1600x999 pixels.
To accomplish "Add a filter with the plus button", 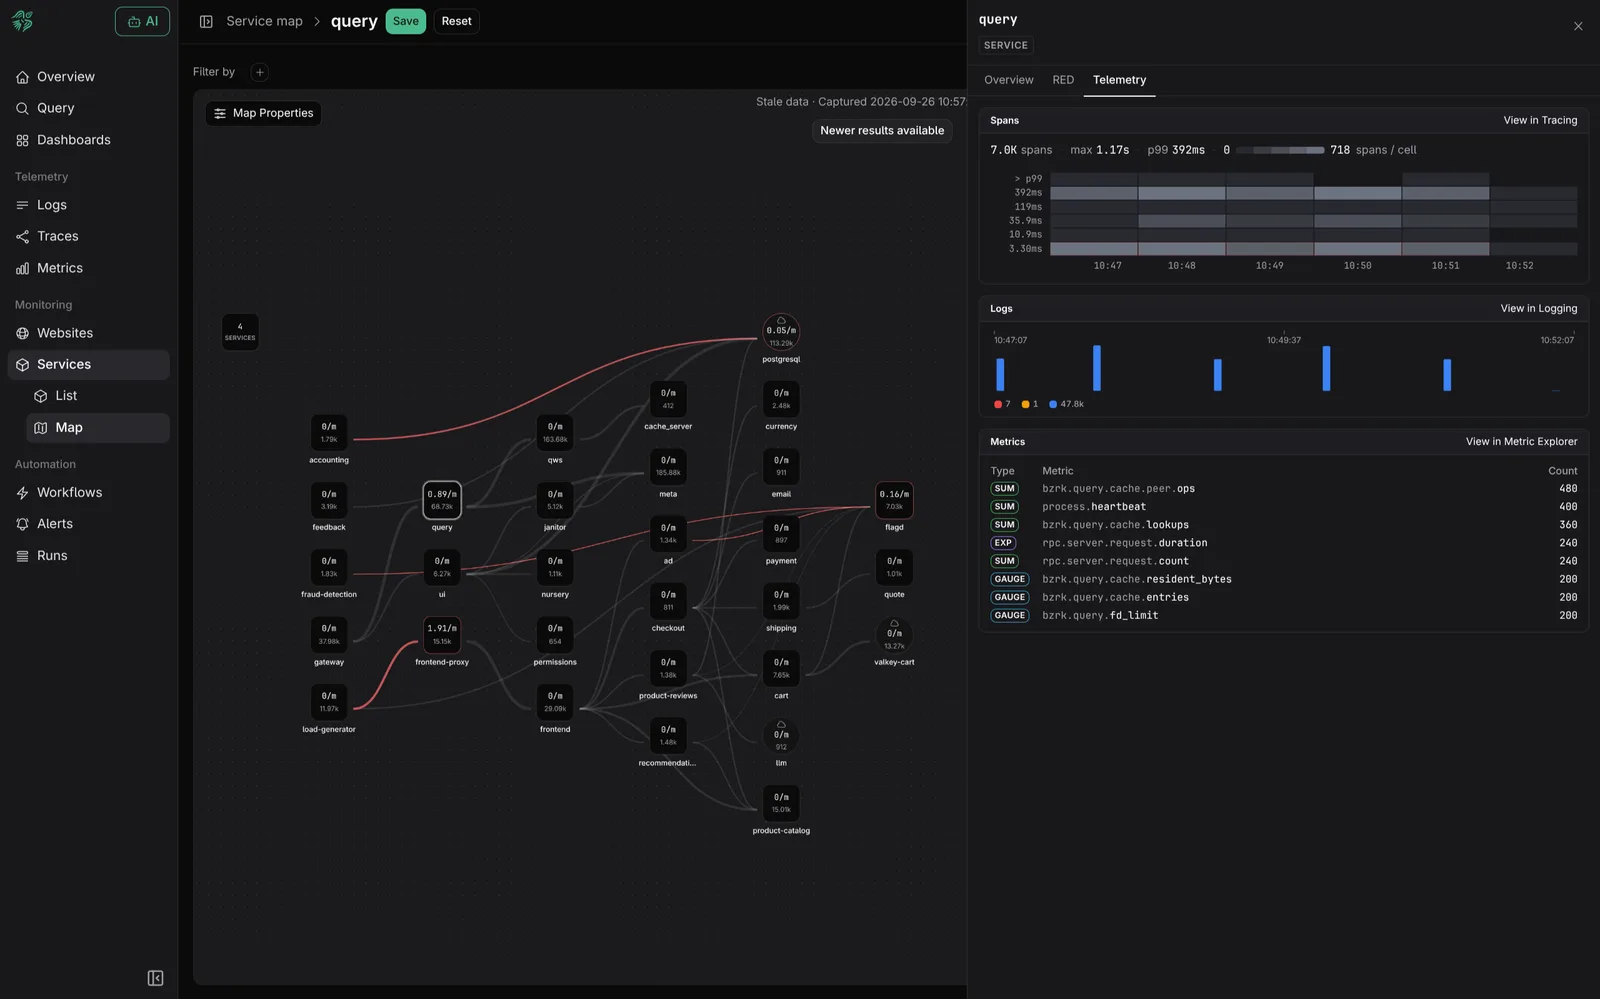I will click(x=260, y=72).
